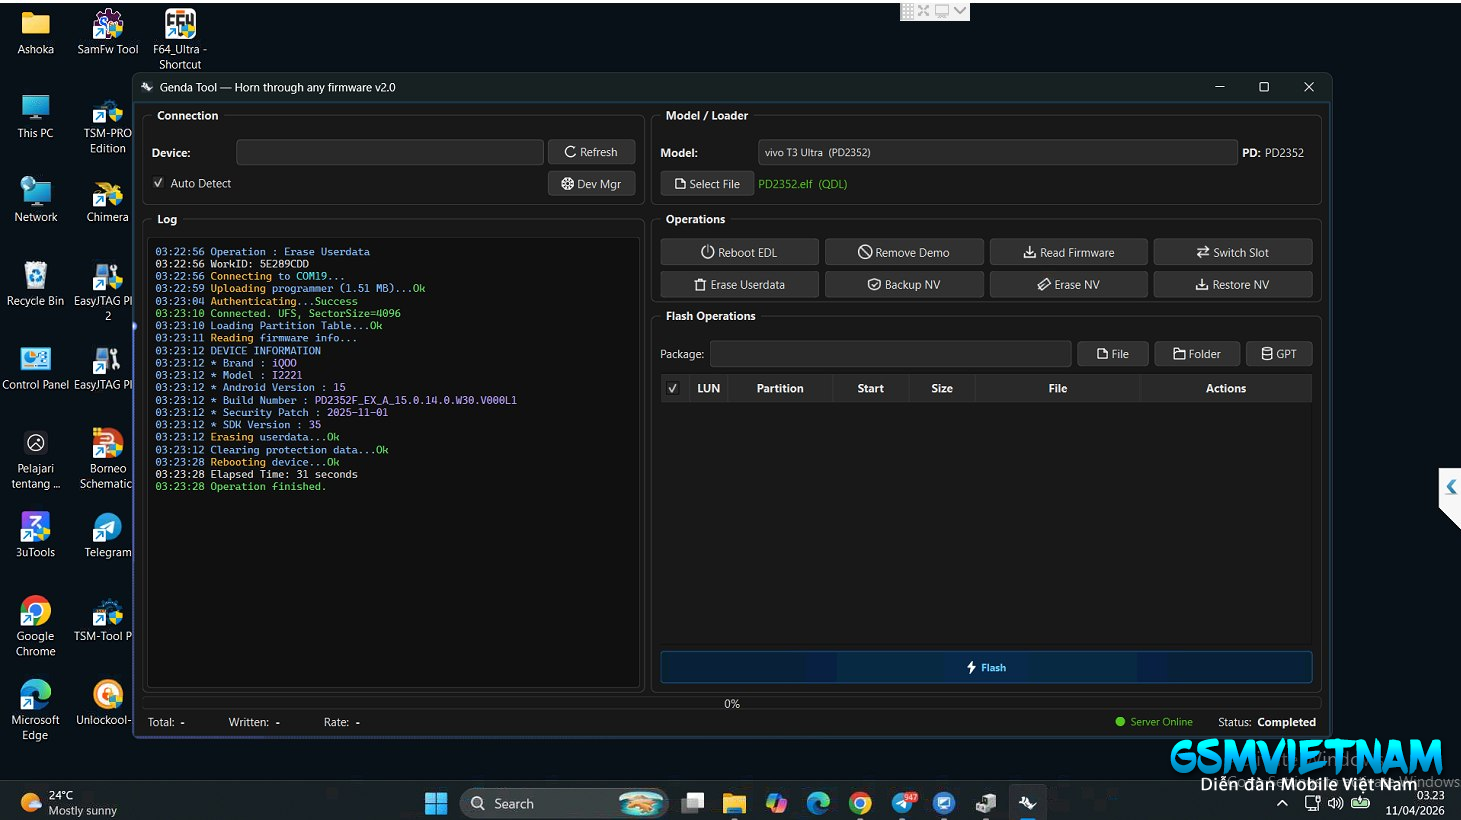Click the Size column header

(941, 389)
